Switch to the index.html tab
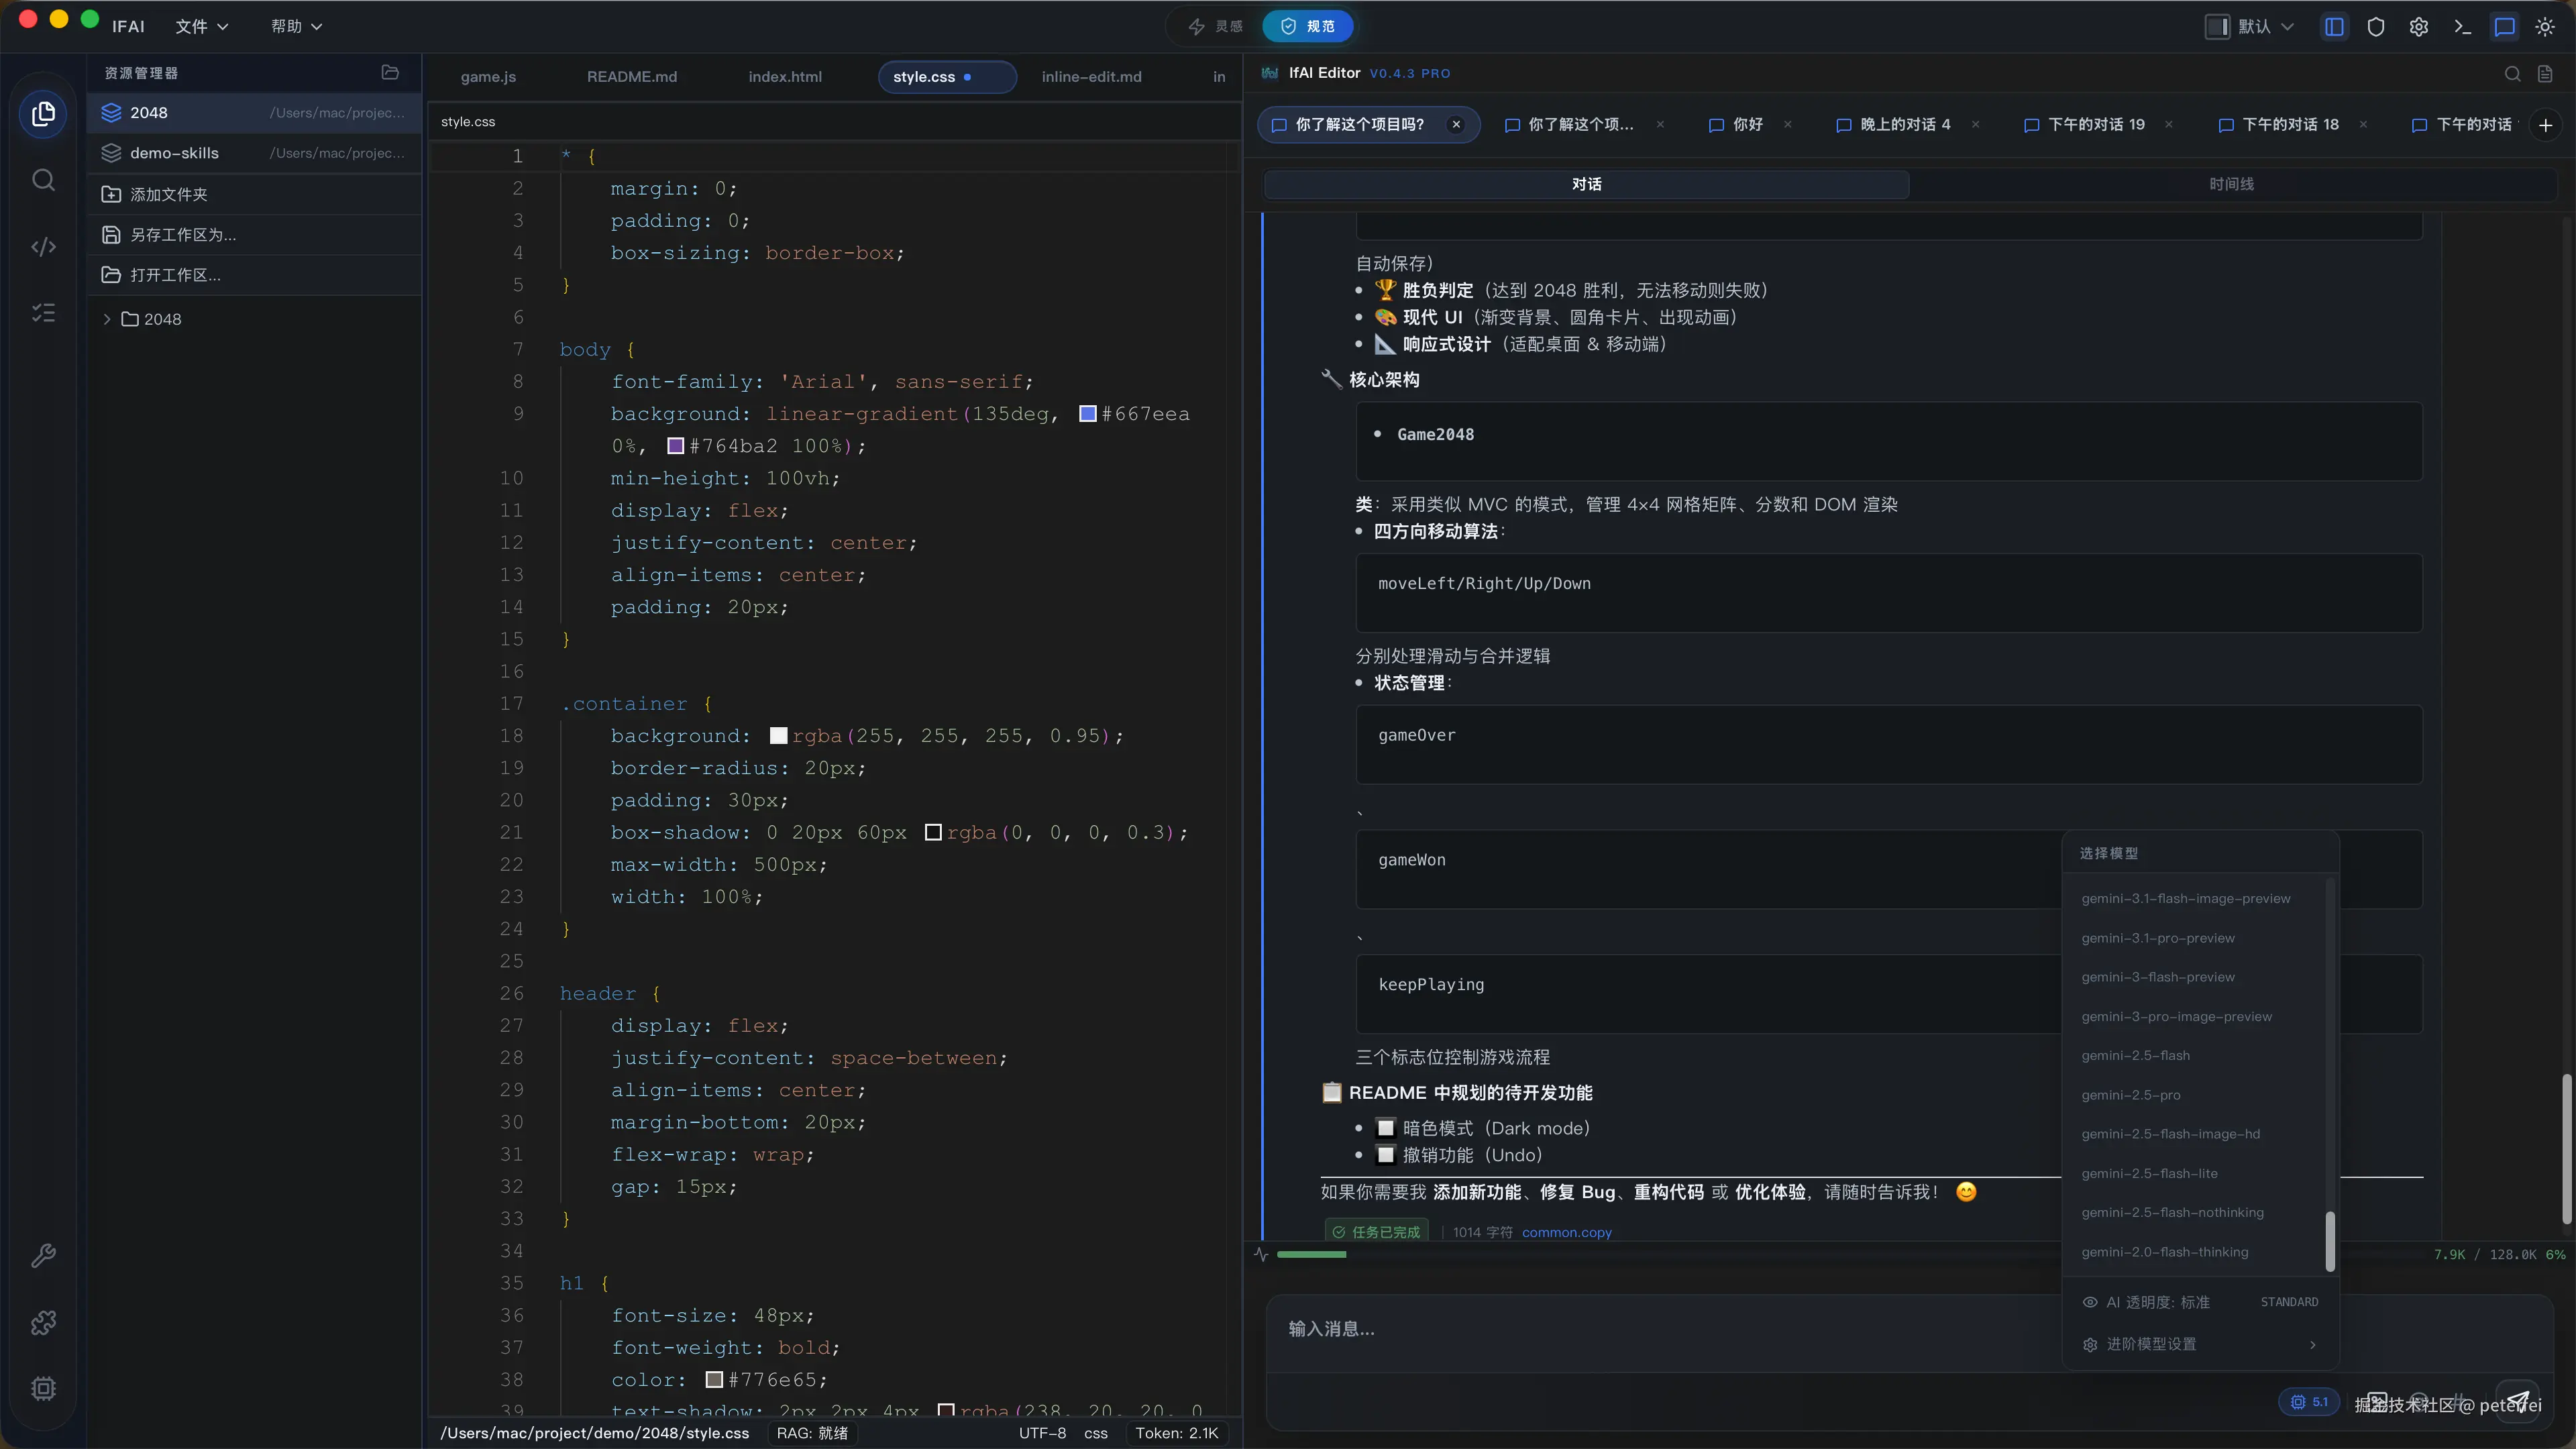Viewport: 2576px width, 1449px height. coord(785,77)
